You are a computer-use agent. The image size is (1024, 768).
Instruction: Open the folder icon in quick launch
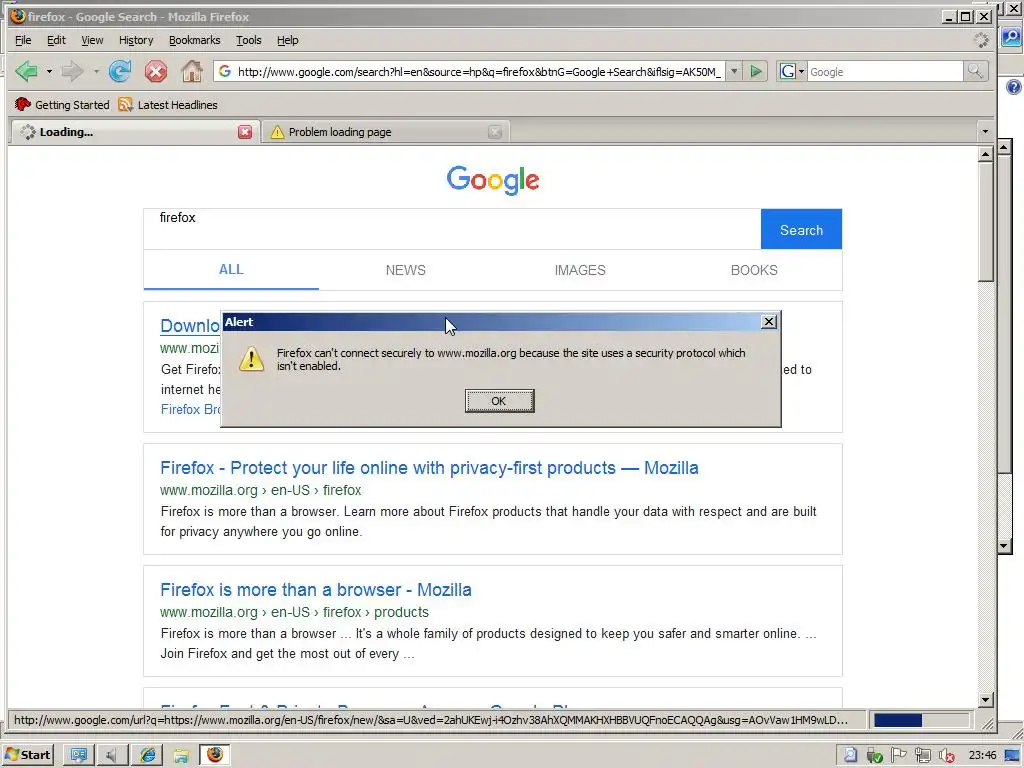click(x=181, y=756)
